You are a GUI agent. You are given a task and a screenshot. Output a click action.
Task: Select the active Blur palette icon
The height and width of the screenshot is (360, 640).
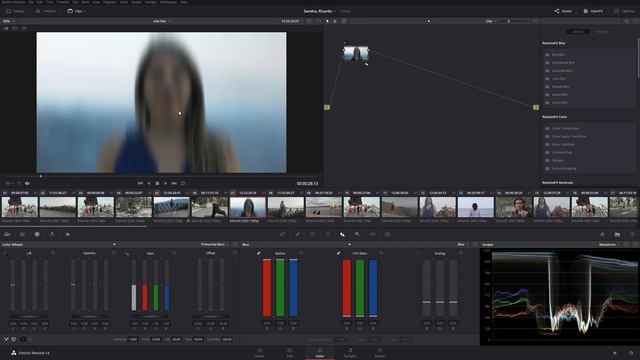342,235
